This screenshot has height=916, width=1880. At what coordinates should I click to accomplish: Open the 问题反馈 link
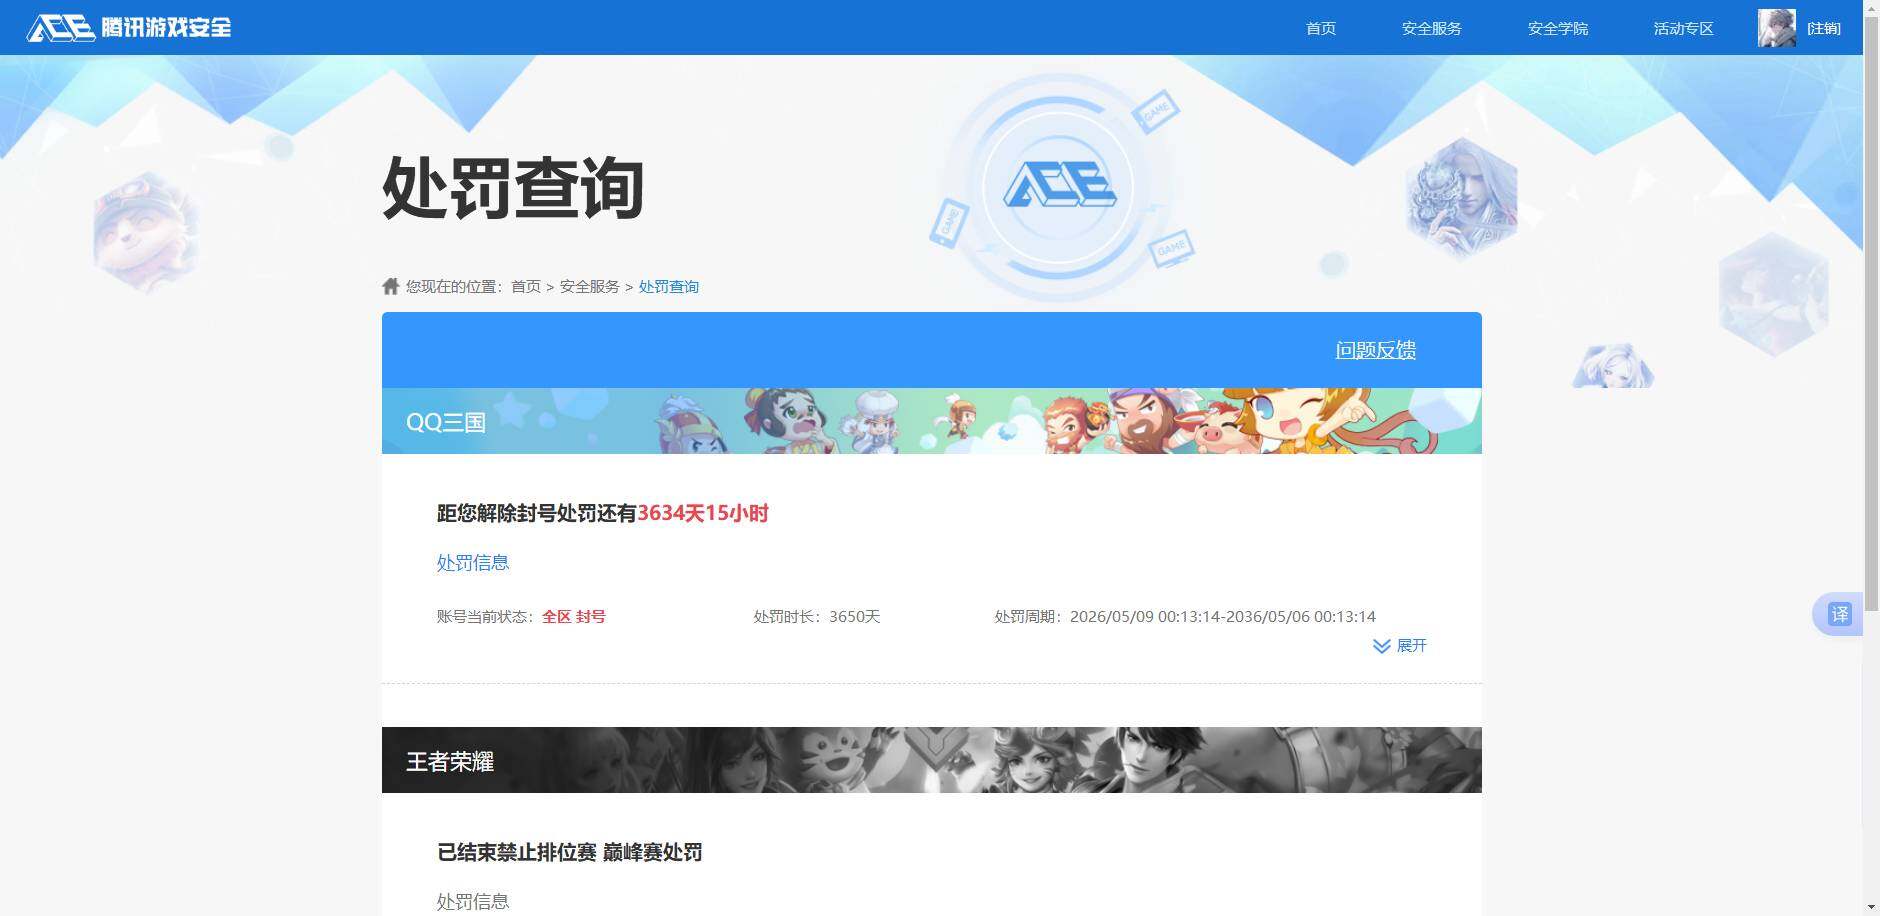tap(1376, 350)
